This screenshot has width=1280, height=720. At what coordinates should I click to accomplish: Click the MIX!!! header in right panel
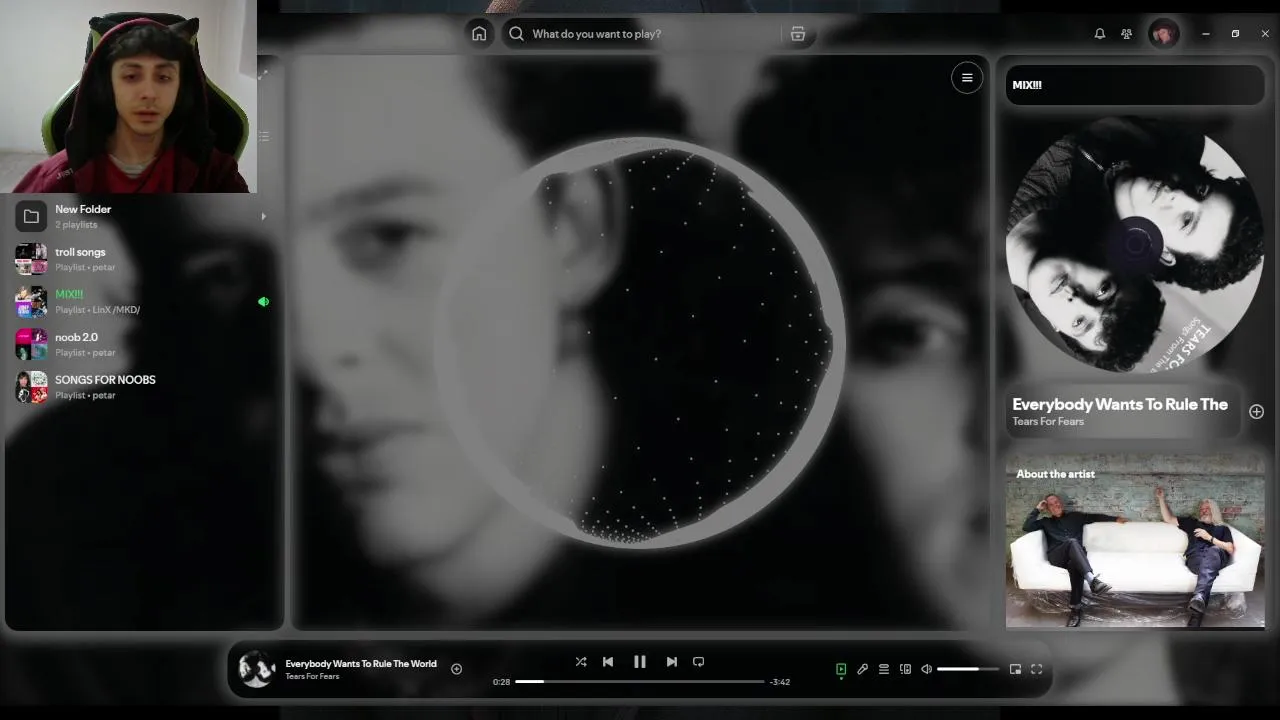point(1027,85)
